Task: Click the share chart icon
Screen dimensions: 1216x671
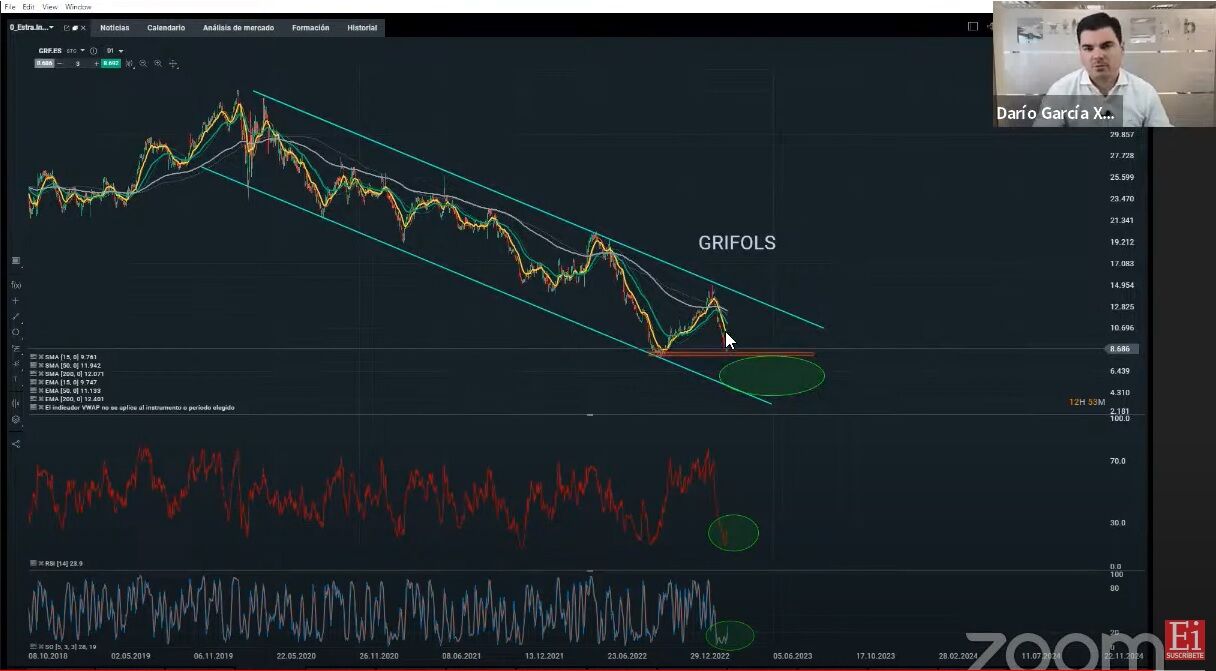Action: click(15, 443)
